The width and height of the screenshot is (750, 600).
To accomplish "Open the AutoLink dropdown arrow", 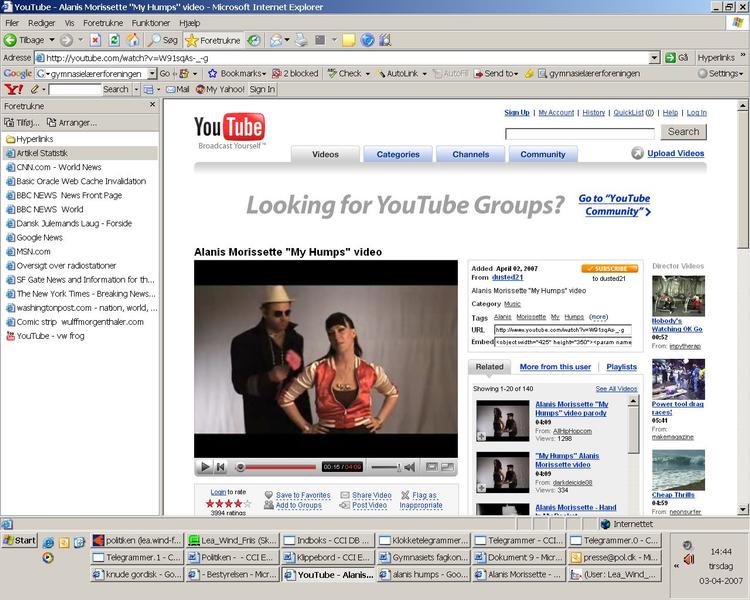I will click(424, 74).
